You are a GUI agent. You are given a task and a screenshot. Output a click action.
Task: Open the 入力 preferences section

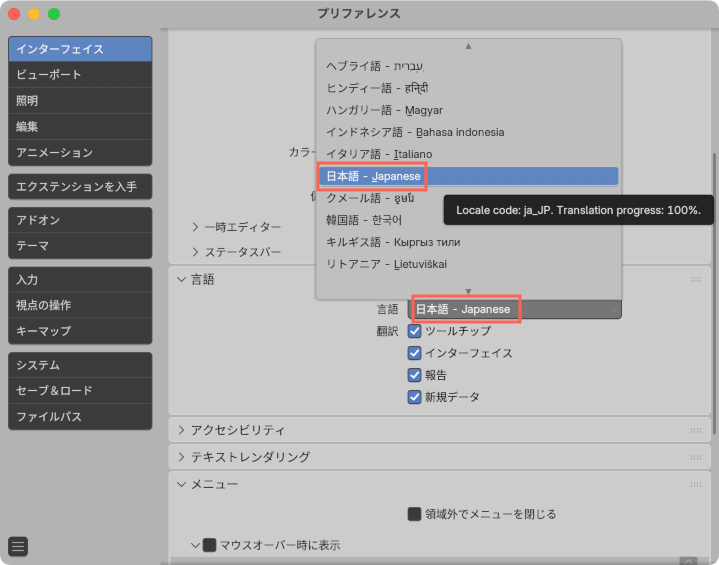coord(80,280)
